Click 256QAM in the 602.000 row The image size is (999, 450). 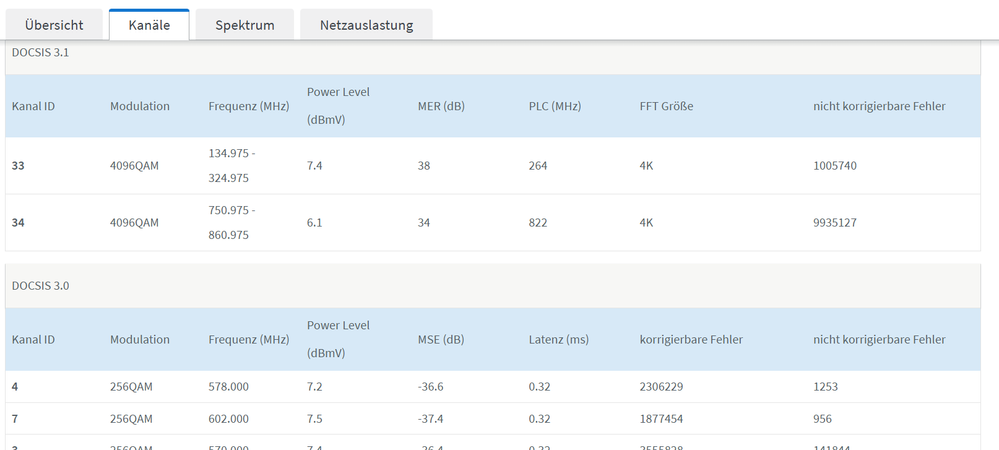131,419
